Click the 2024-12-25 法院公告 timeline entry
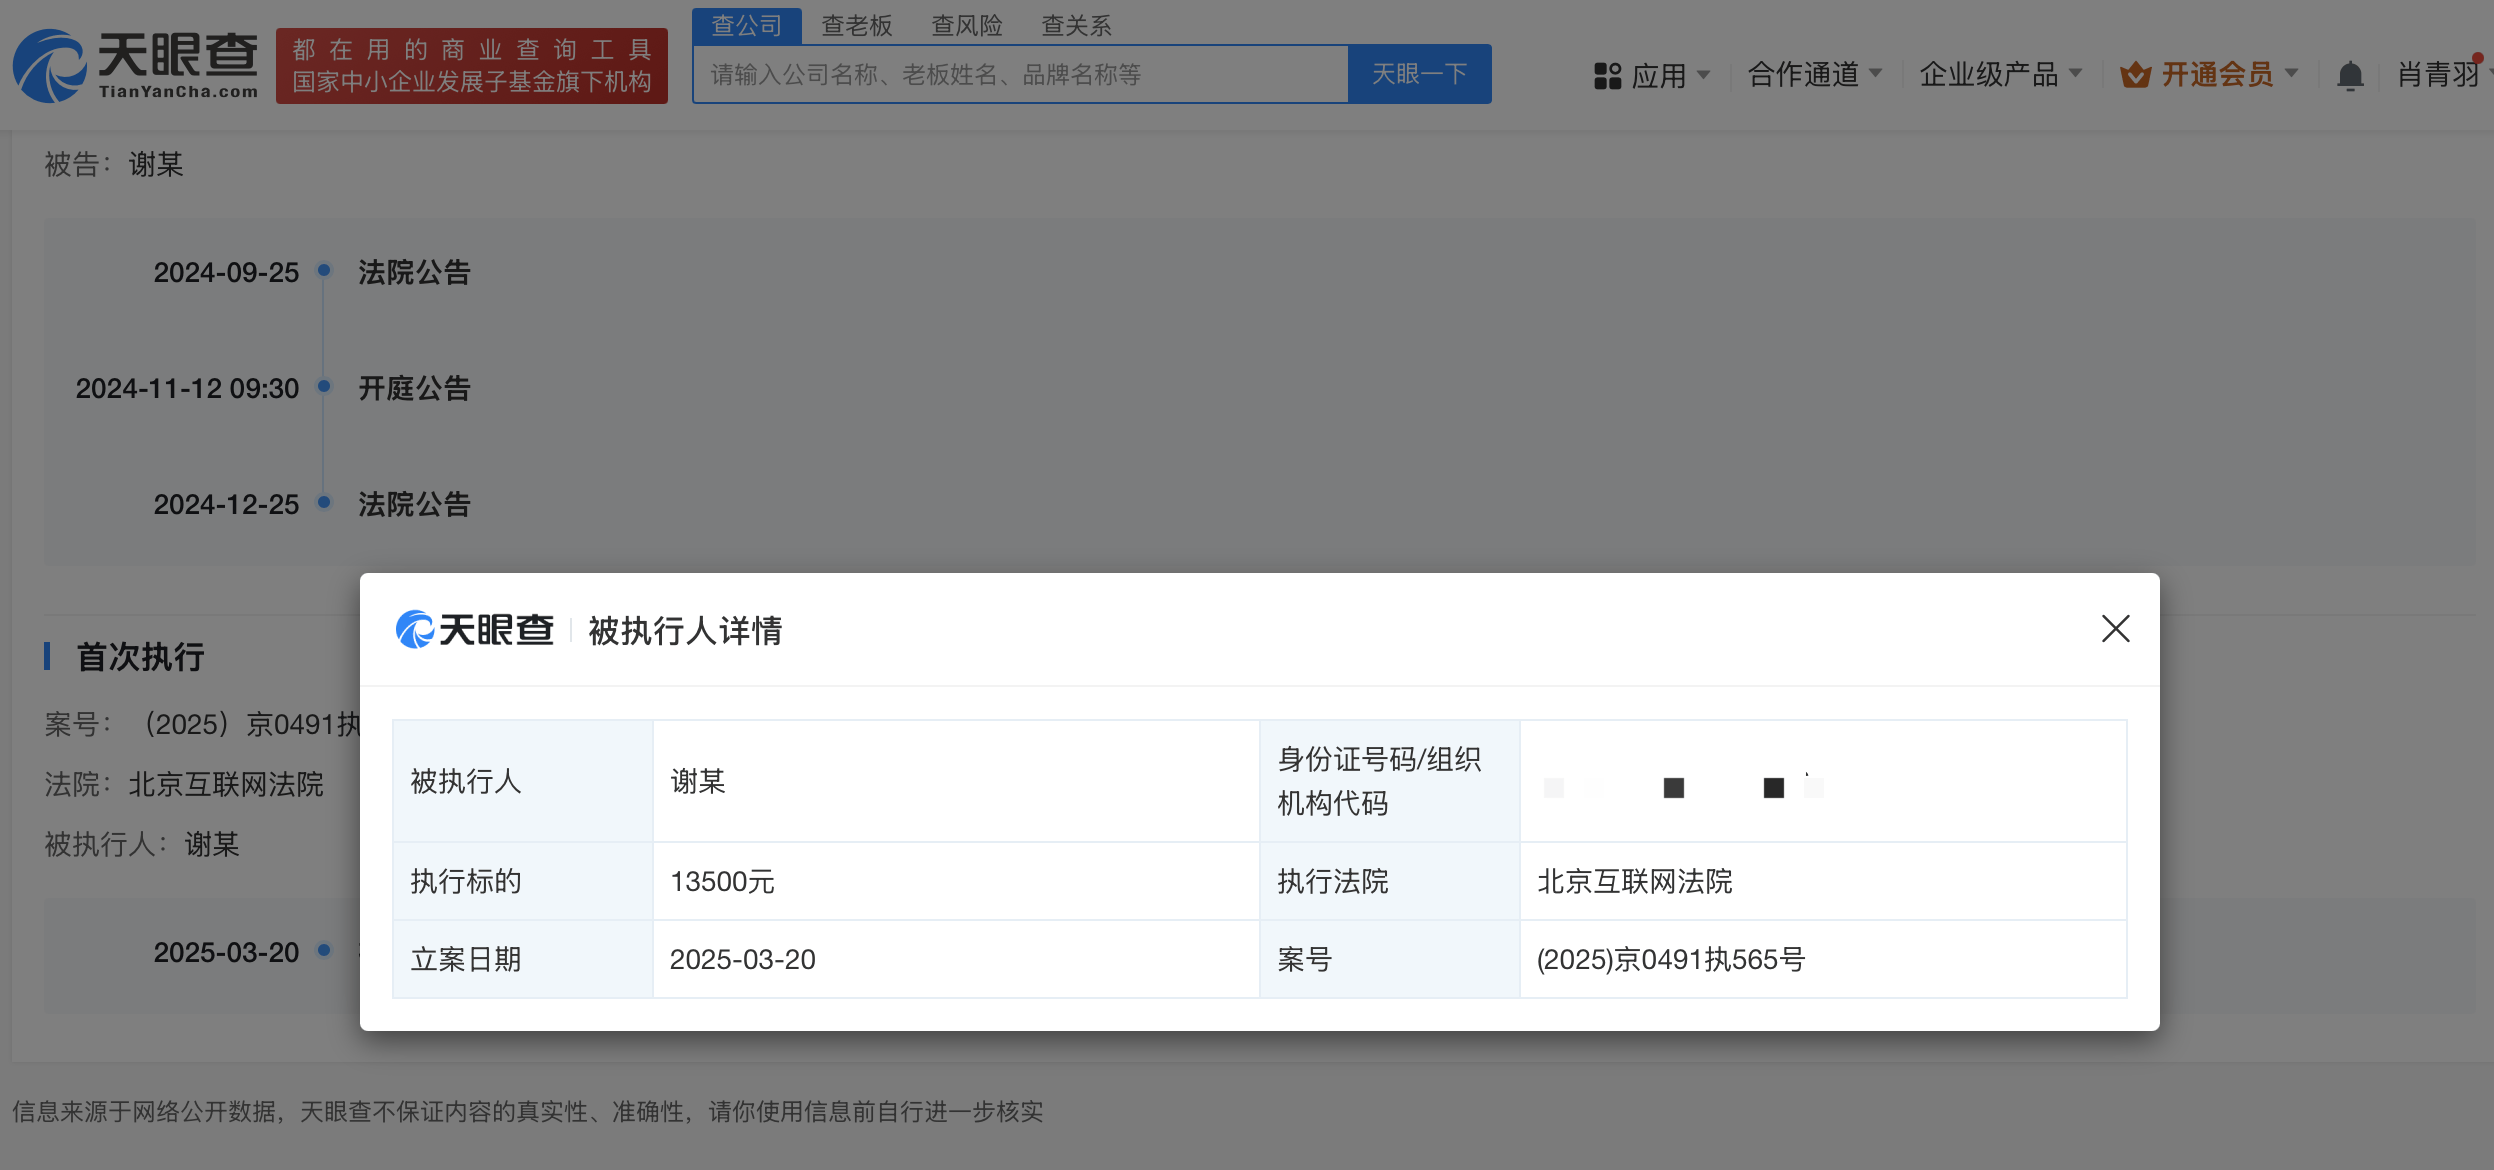 pos(414,504)
